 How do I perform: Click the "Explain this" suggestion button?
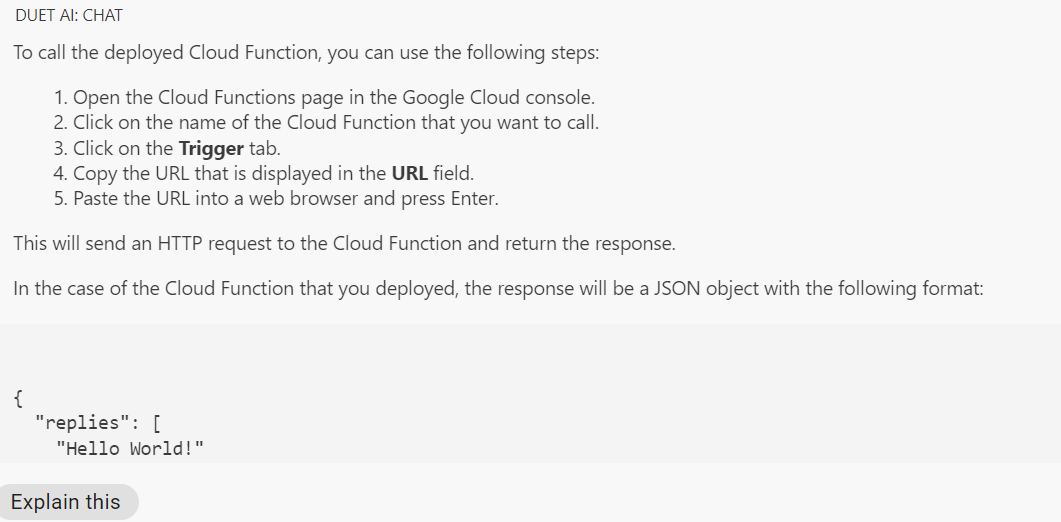[67, 502]
